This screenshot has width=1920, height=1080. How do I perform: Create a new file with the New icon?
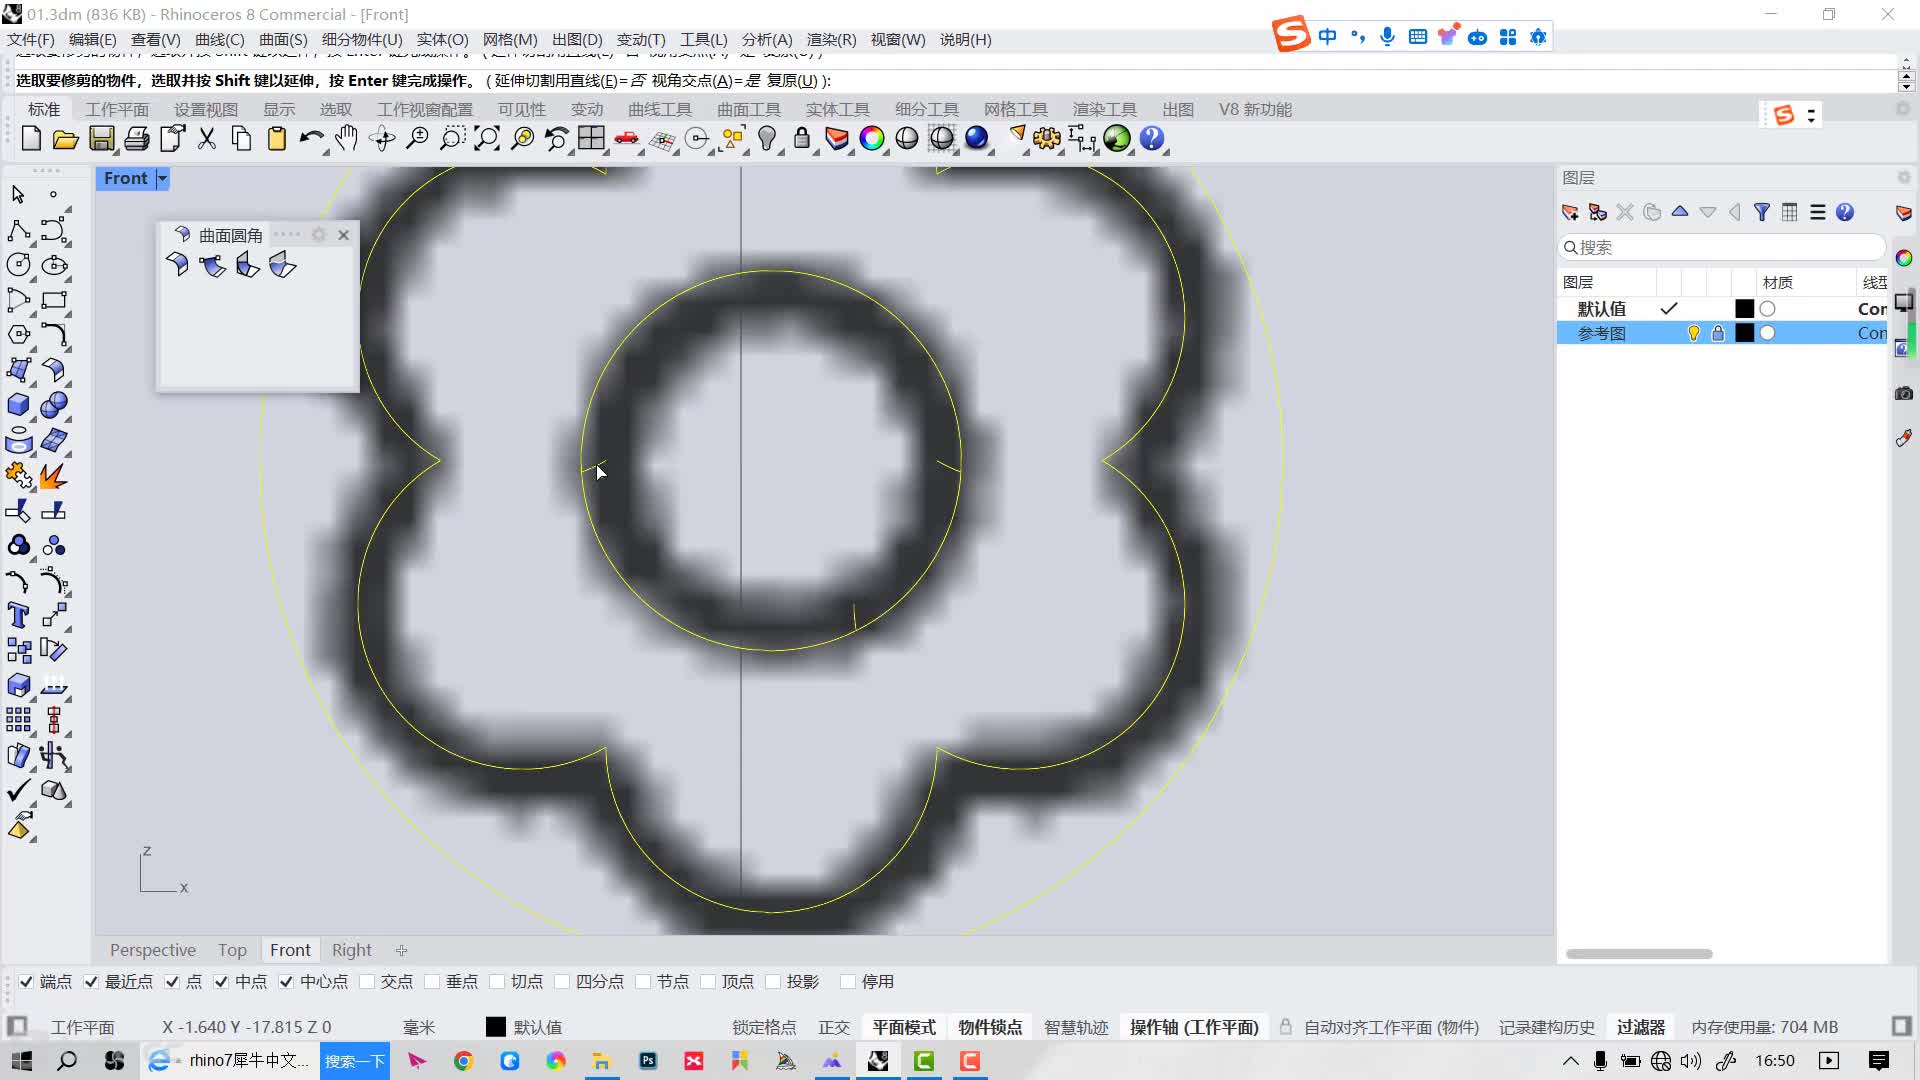(x=31, y=139)
